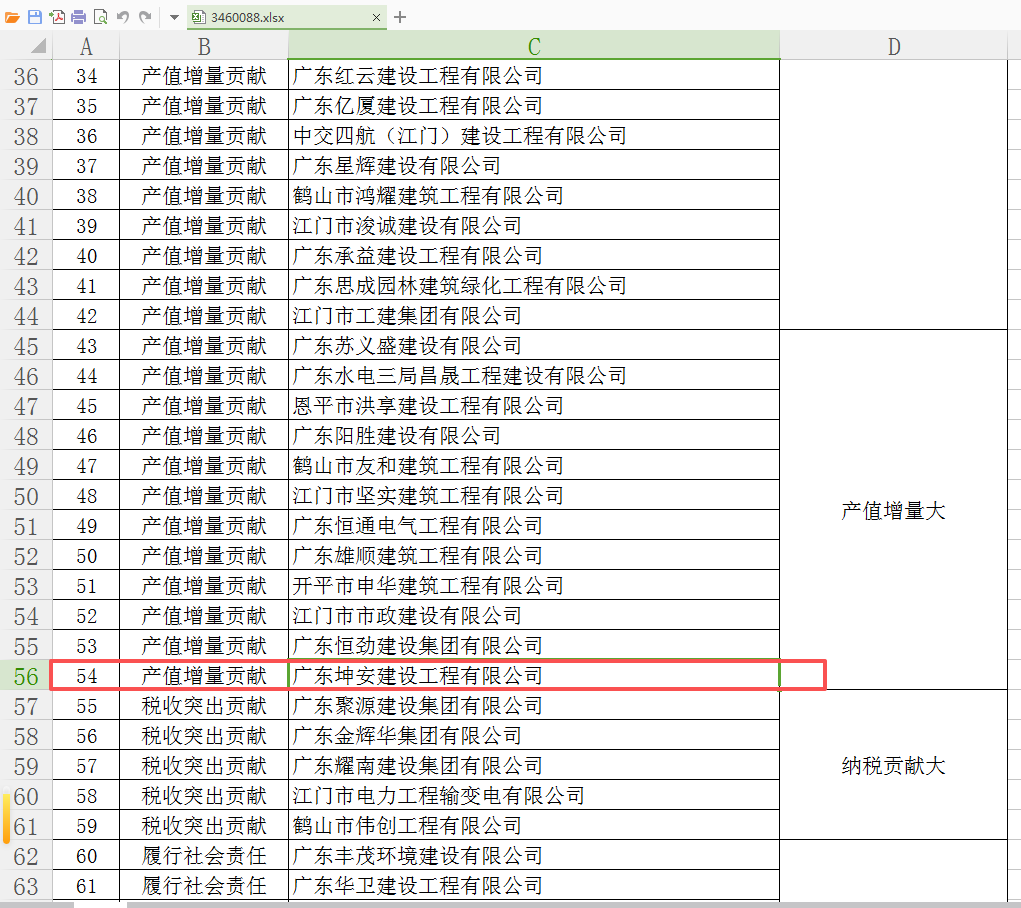Redo the last undone action
The image size is (1021, 908).
(145, 17)
